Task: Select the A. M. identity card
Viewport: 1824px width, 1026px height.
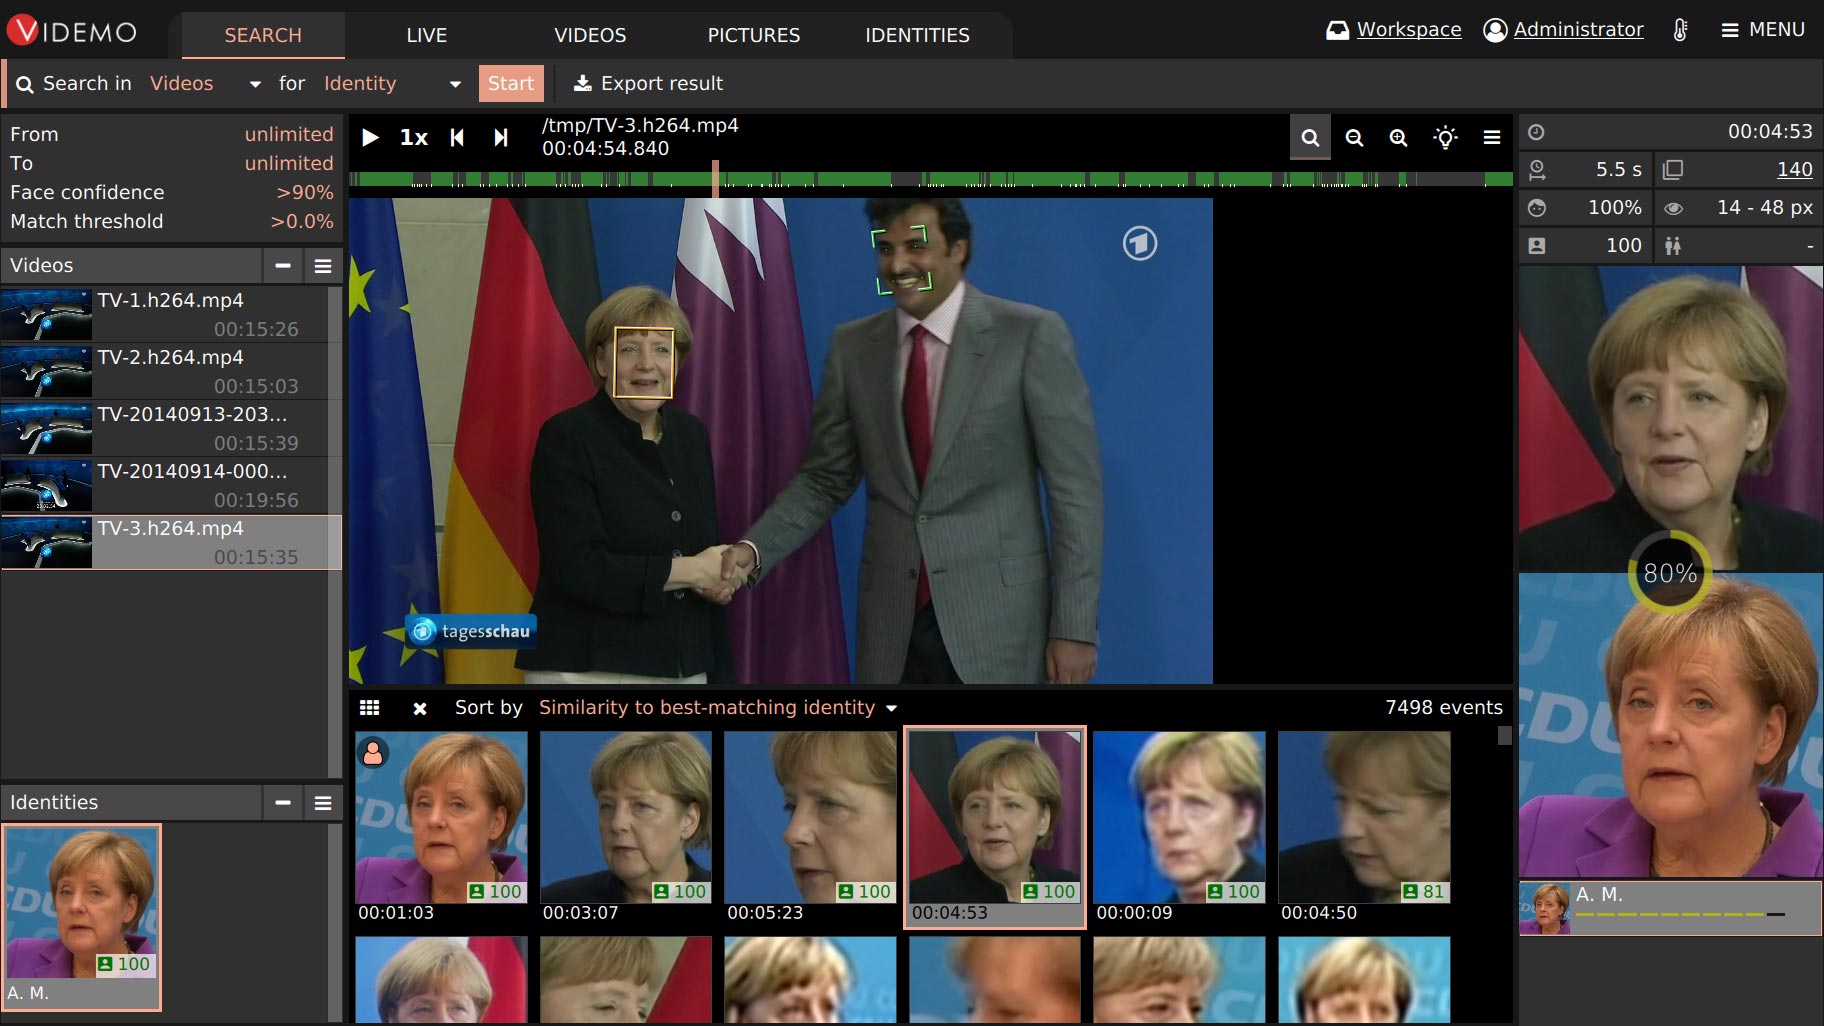Action: click(81, 917)
